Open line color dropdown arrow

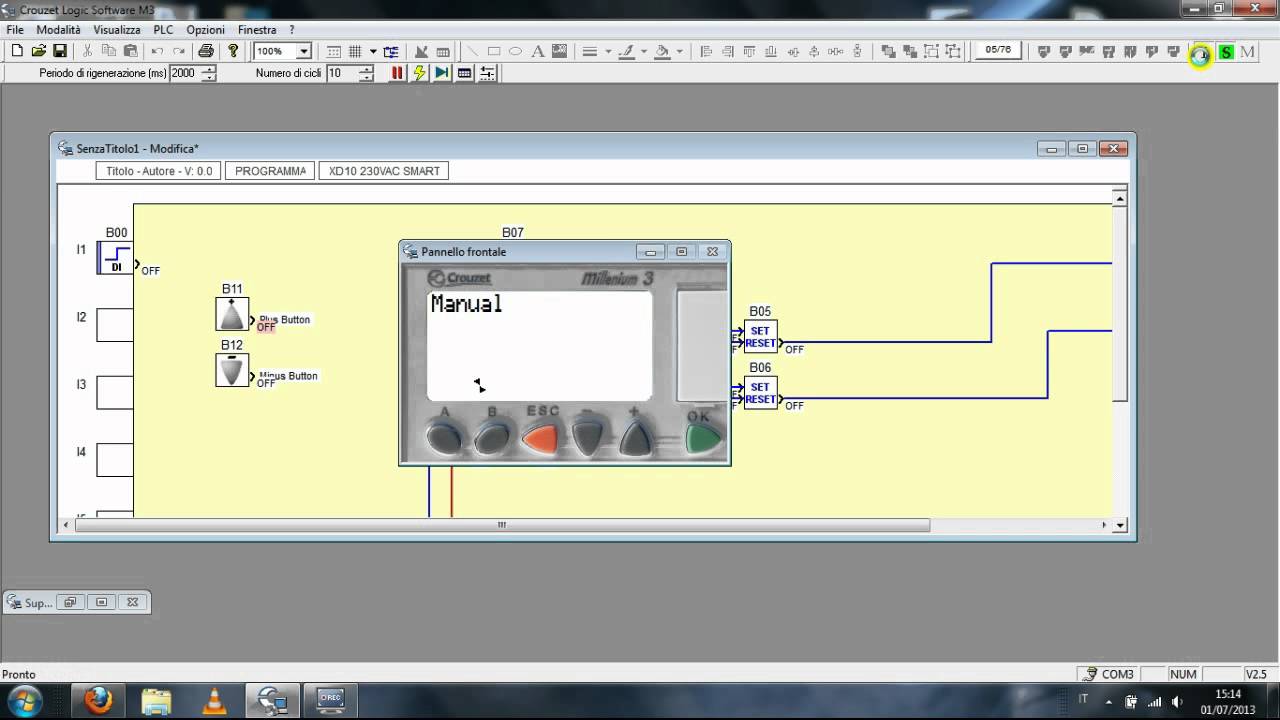tap(644, 51)
